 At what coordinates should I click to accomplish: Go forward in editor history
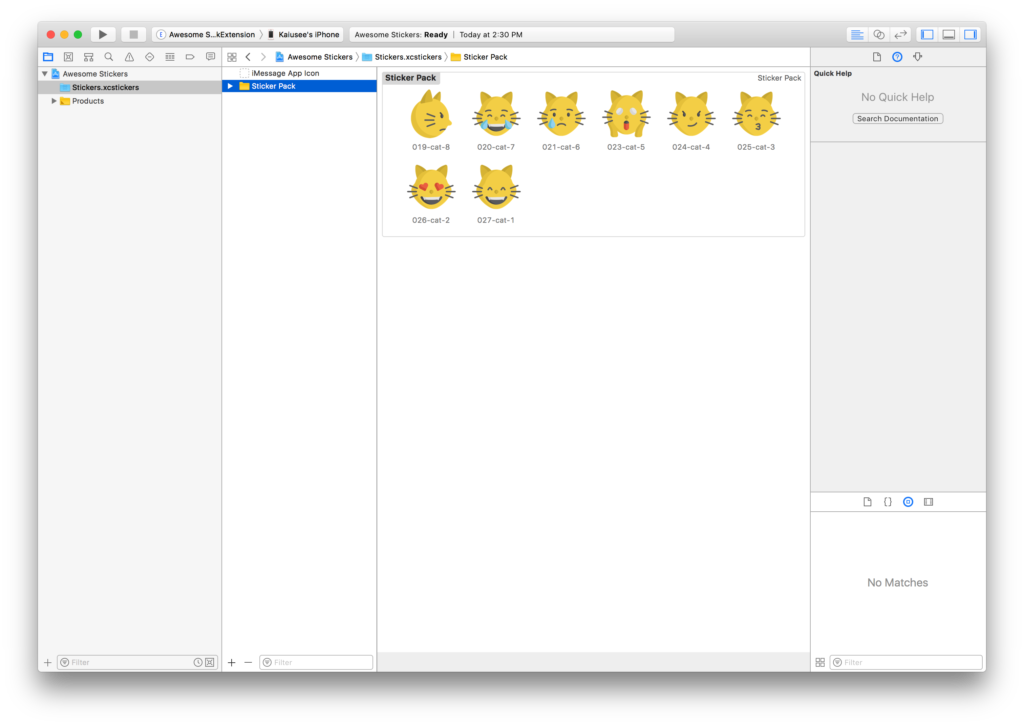pos(263,57)
